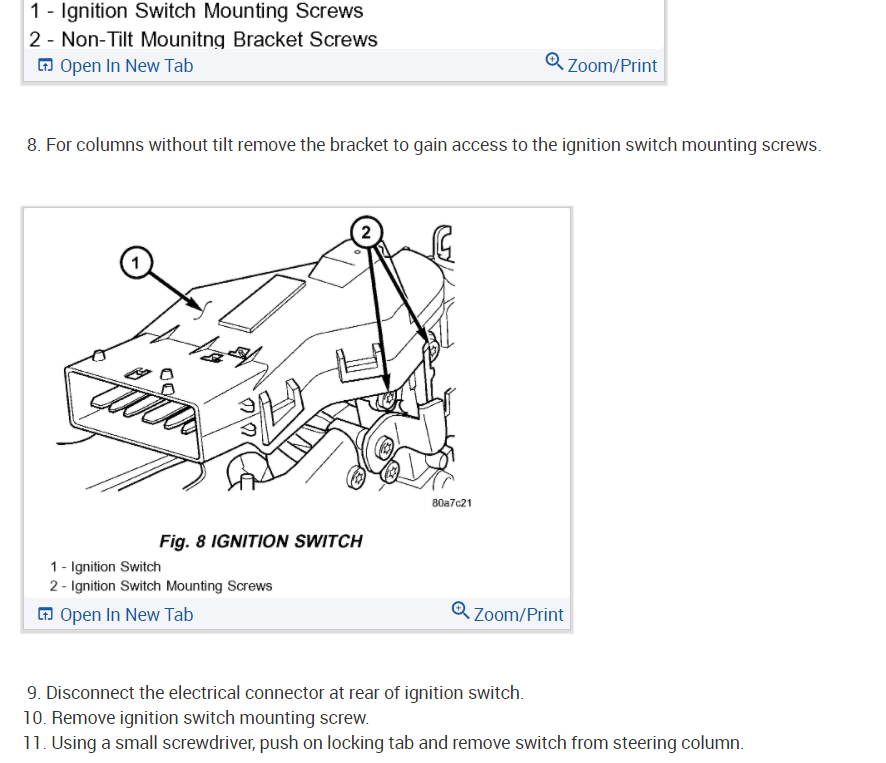Click legend line 2 under the Fig. 8 caption
886x763 pixels.
tap(161, 586)
